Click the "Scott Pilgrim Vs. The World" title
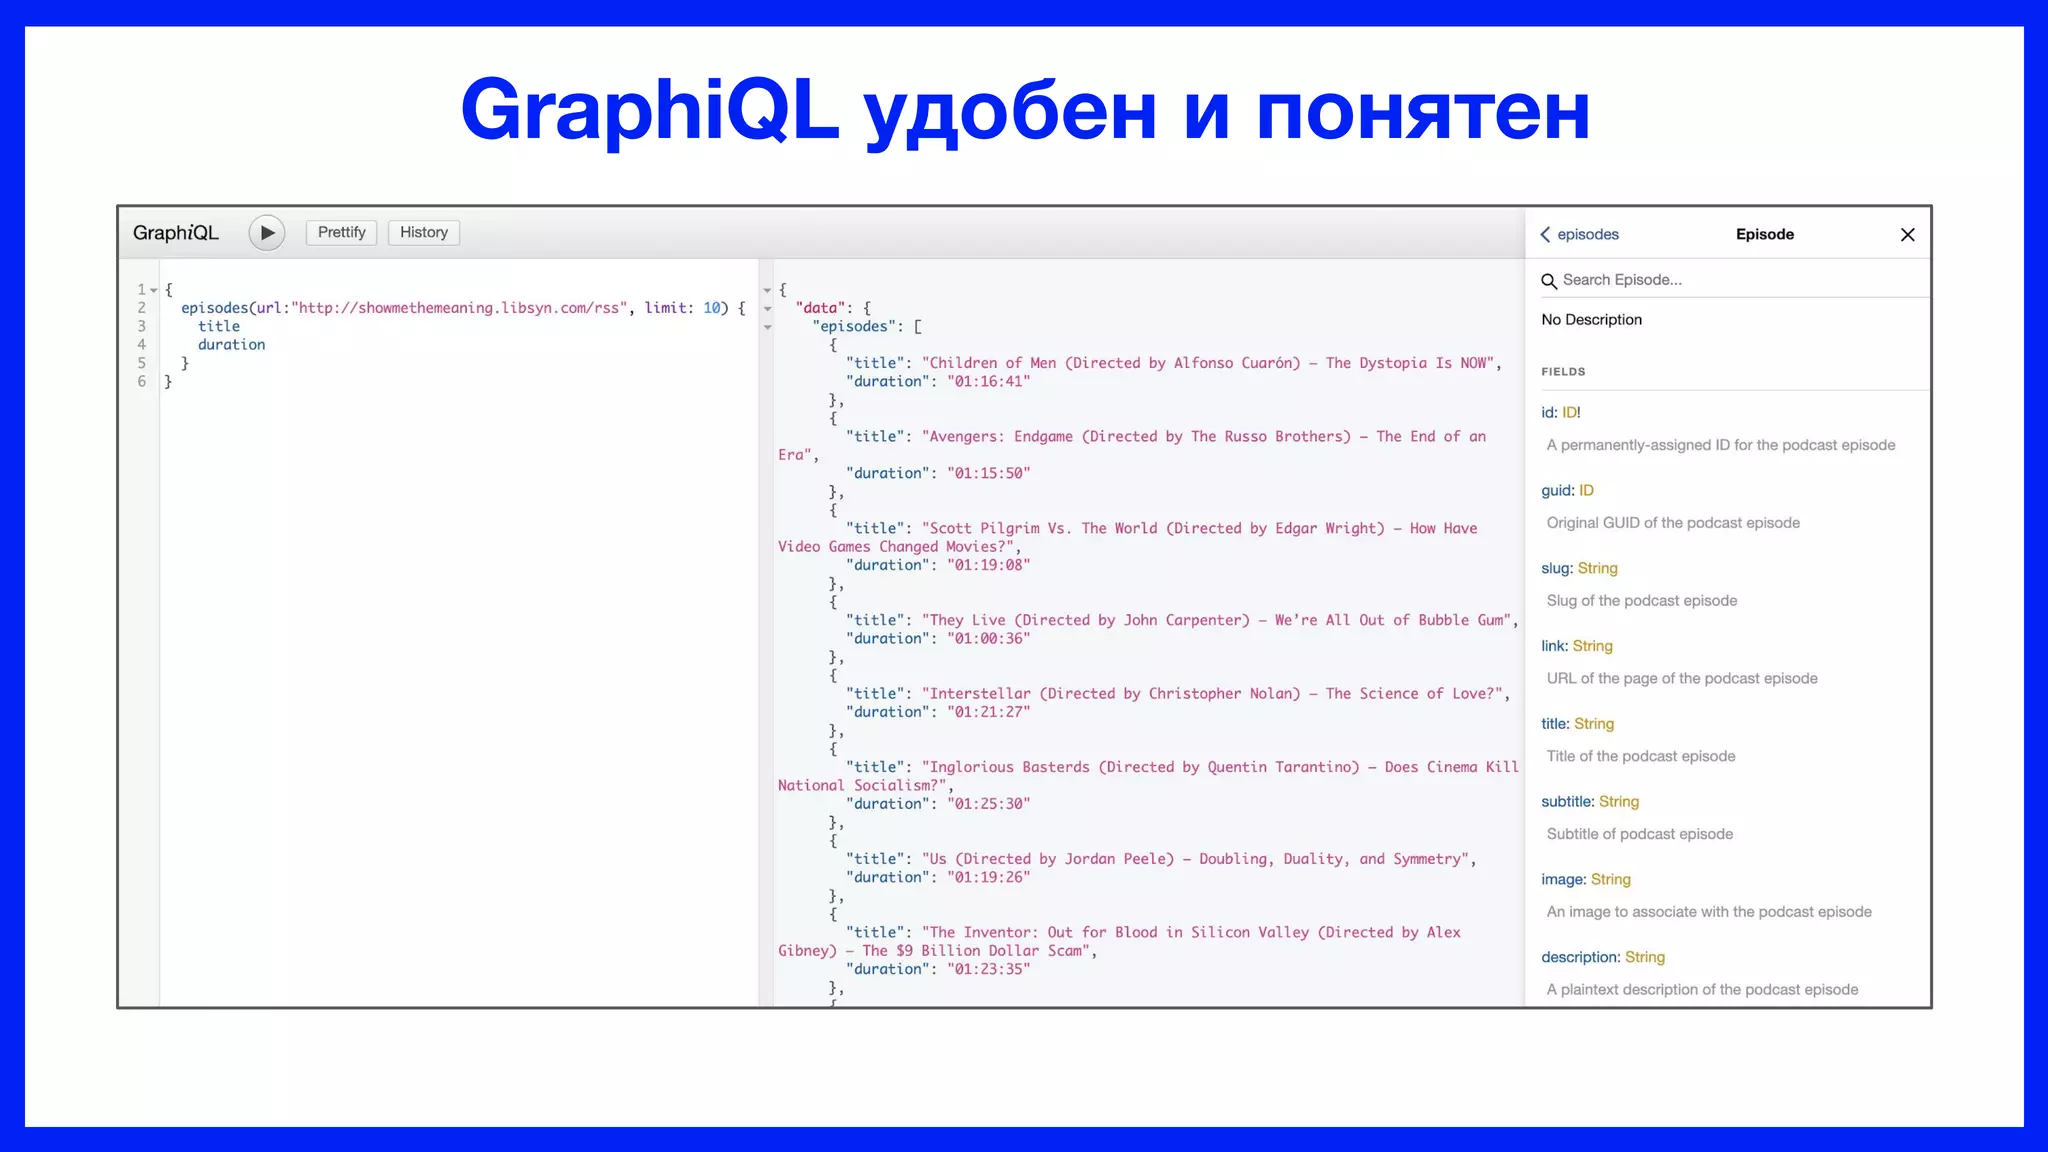The height and width of the screenshot is (1152, 2048). pos(1128,538)
